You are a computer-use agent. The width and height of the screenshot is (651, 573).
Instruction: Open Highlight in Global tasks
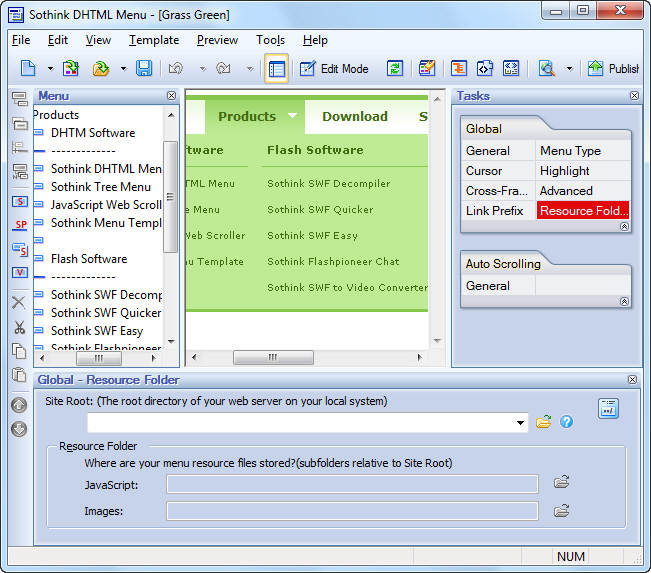point(583,171)
